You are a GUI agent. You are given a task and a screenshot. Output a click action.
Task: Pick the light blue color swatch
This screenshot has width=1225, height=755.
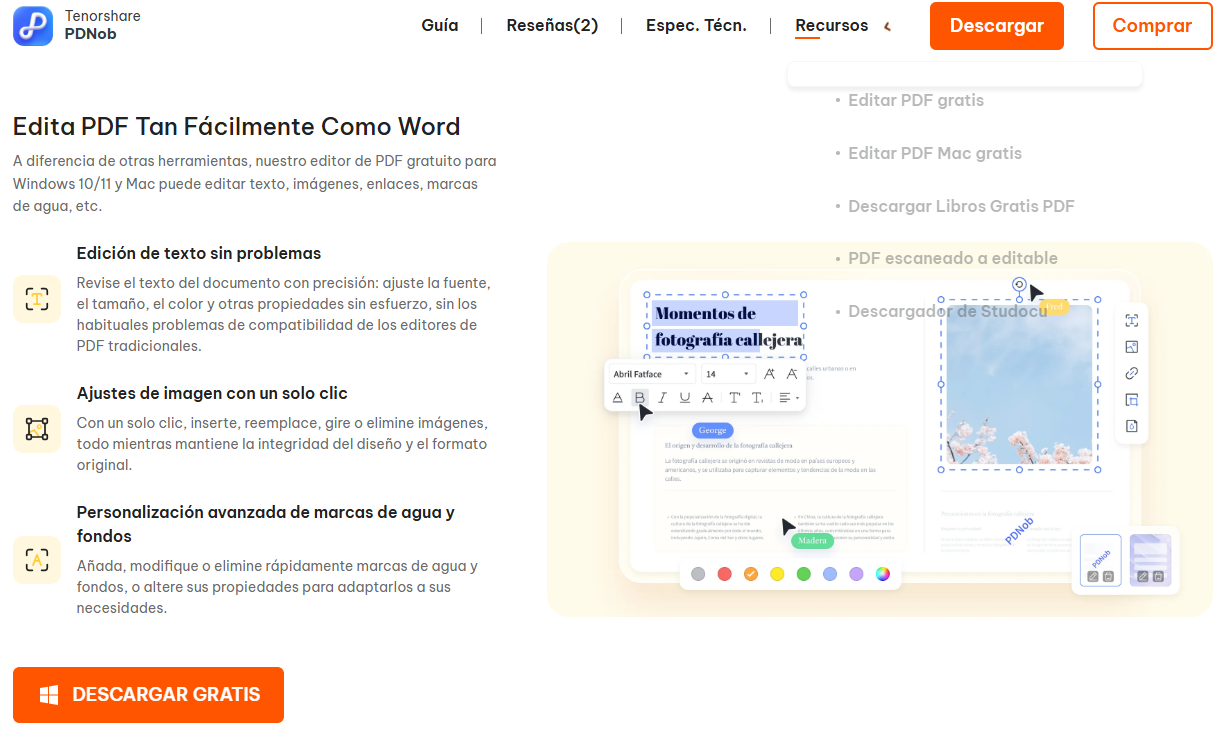pyautogui.click(x=830, y=574)
